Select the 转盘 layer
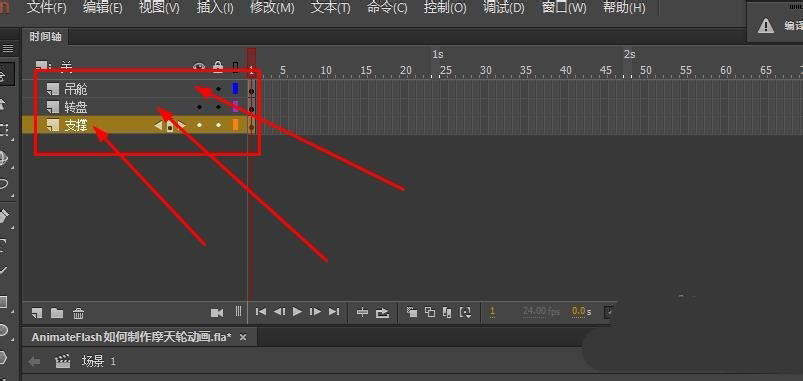 (76, 108)
